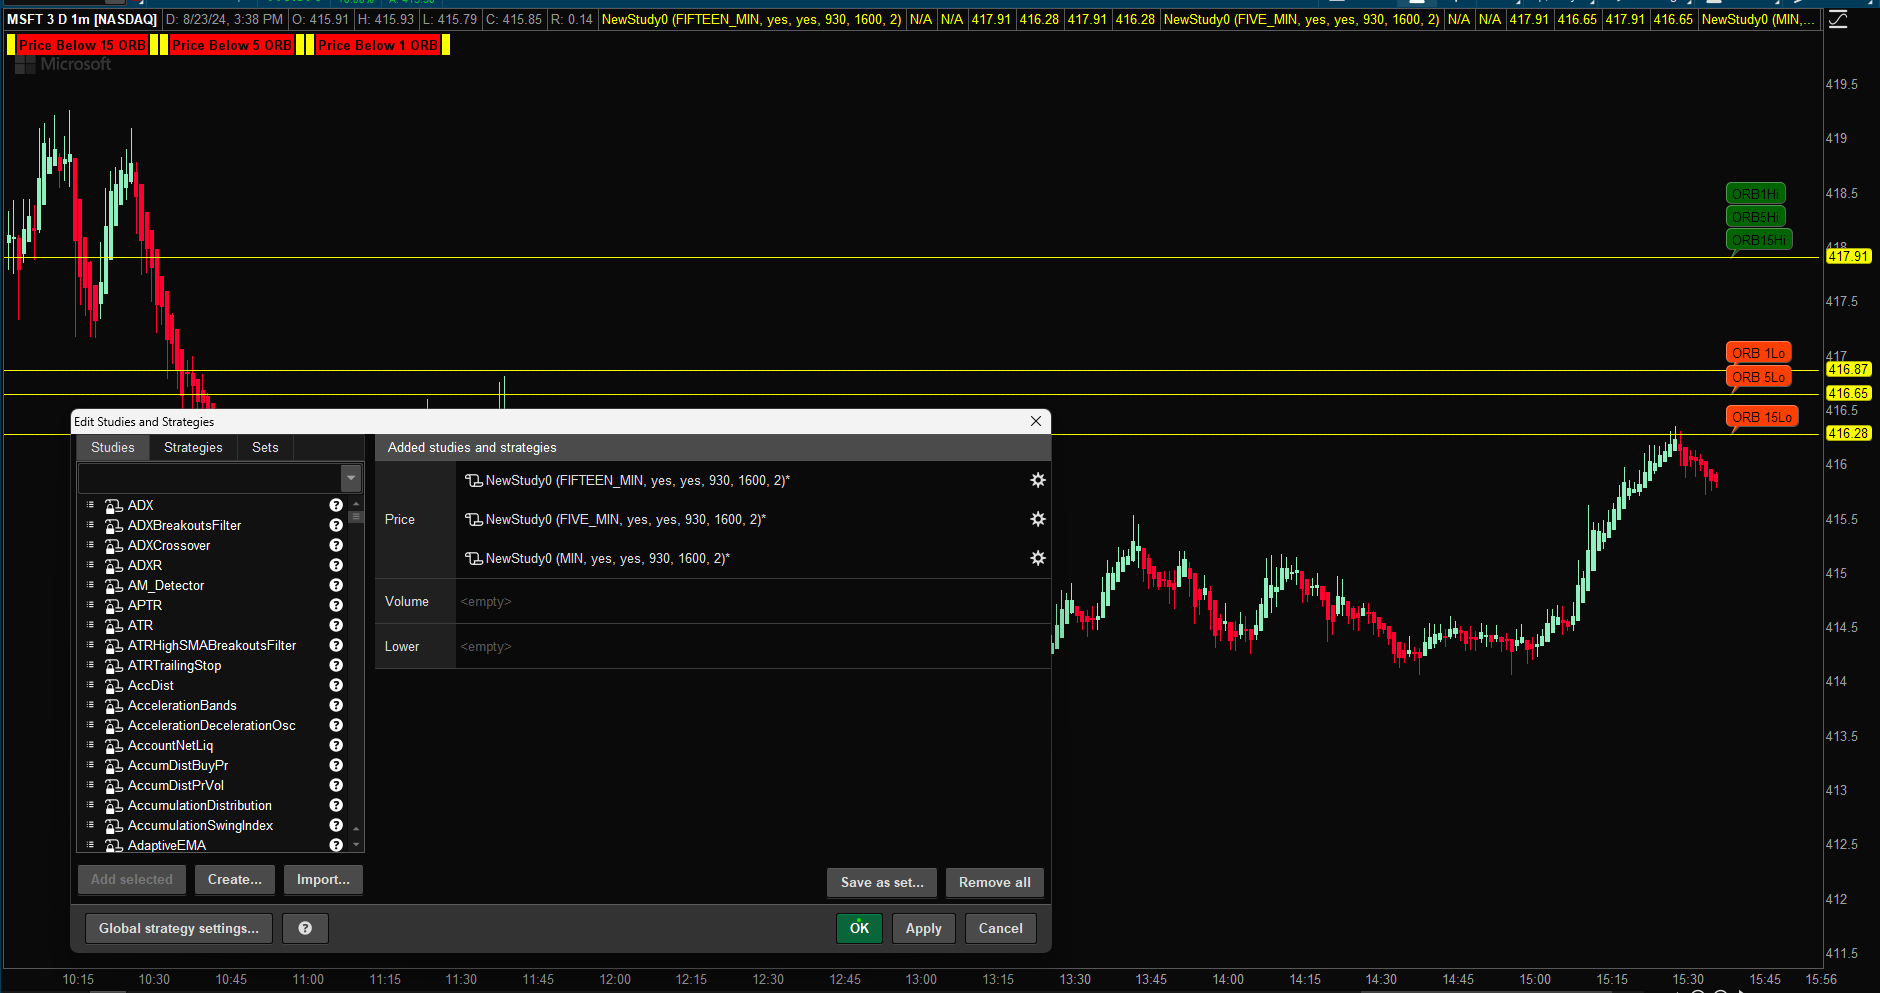Show help for ADXCrossover study

[x=336, y=545]
